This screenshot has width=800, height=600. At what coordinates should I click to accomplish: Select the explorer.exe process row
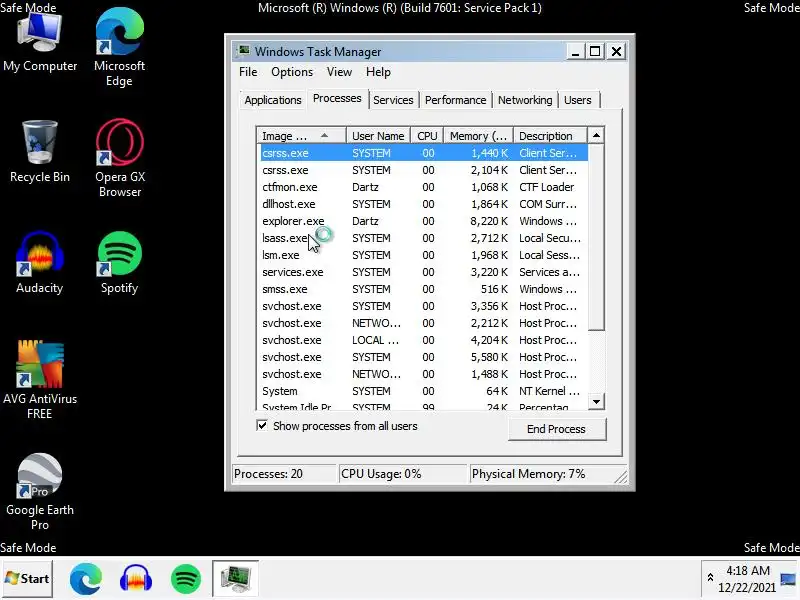pyautogui.click(x=423, y=221)
